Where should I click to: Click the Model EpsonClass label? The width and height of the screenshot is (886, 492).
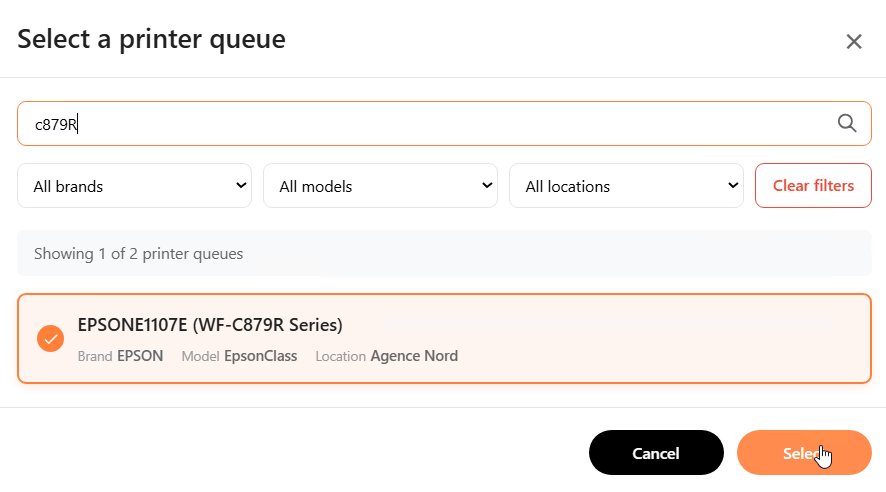click(239, 356)
